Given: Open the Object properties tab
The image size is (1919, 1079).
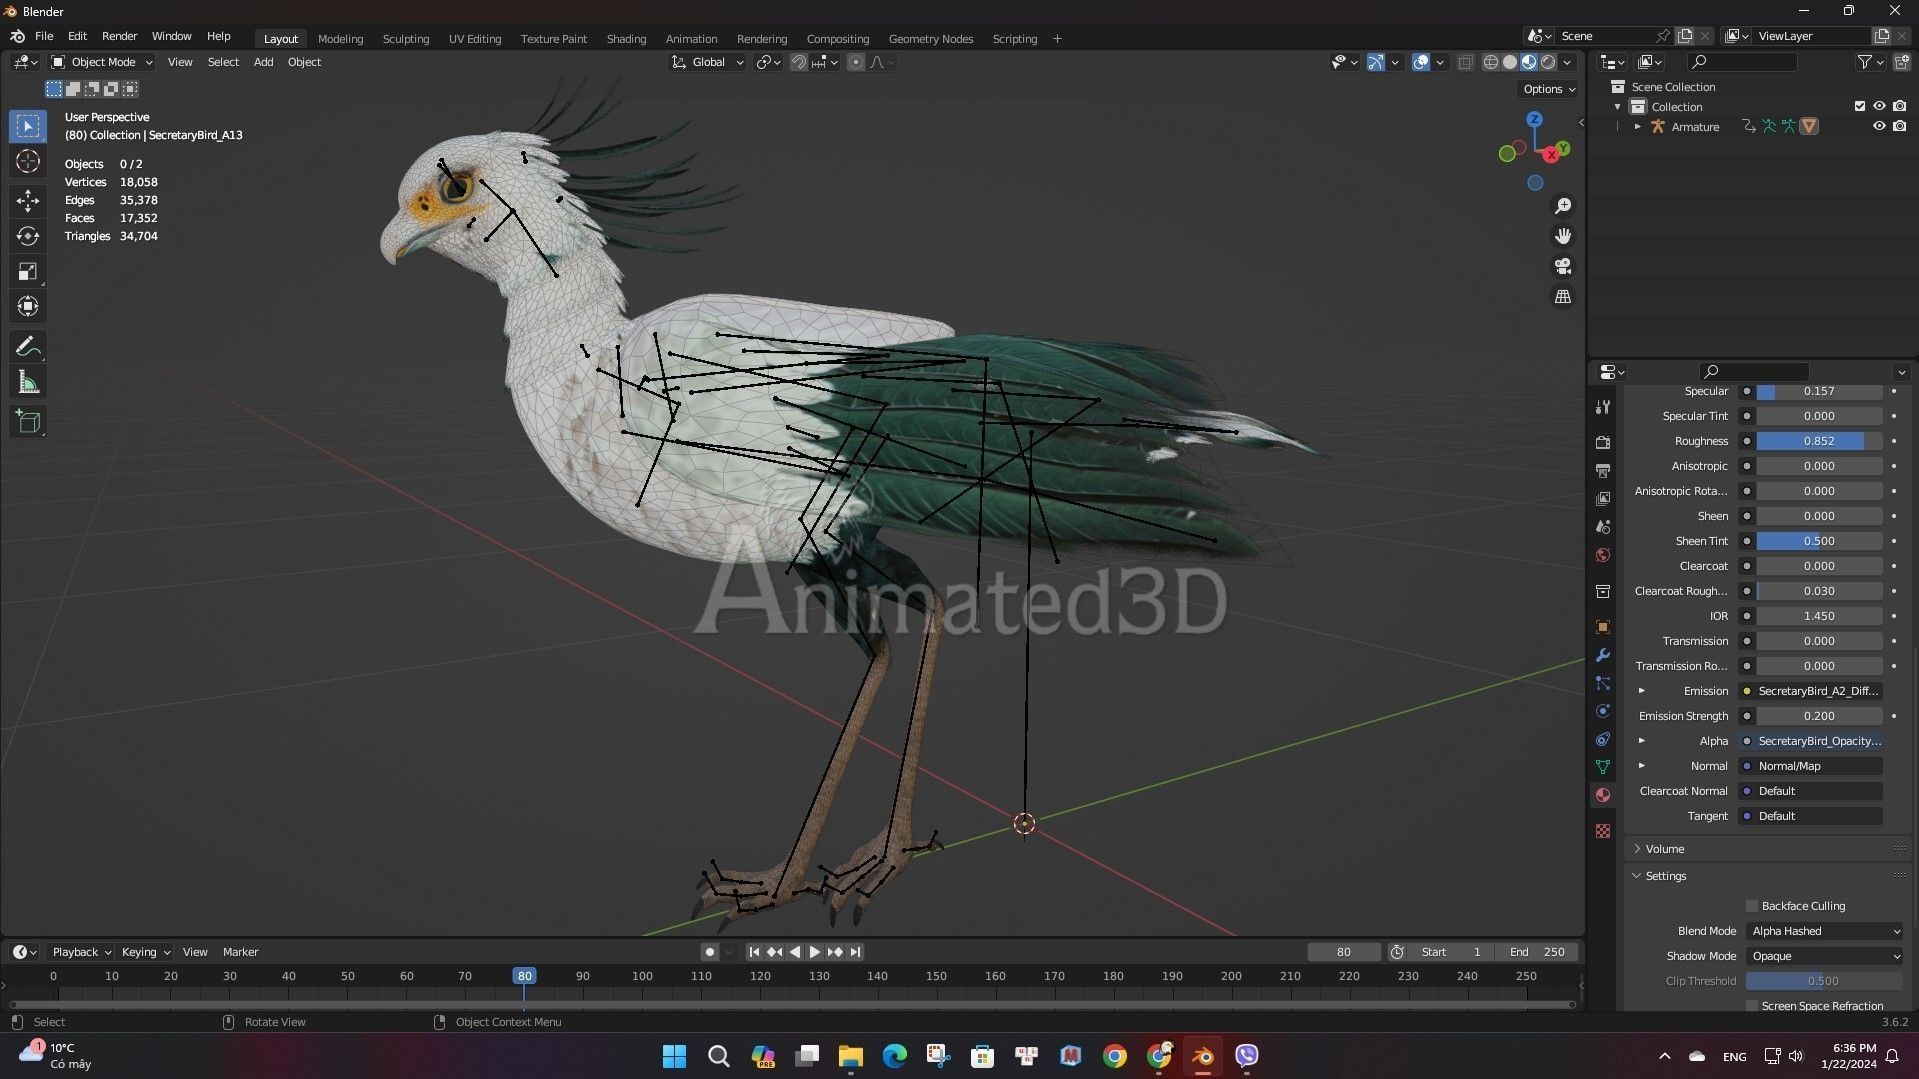Looking at the screenshot, I should pos(1603,627).
